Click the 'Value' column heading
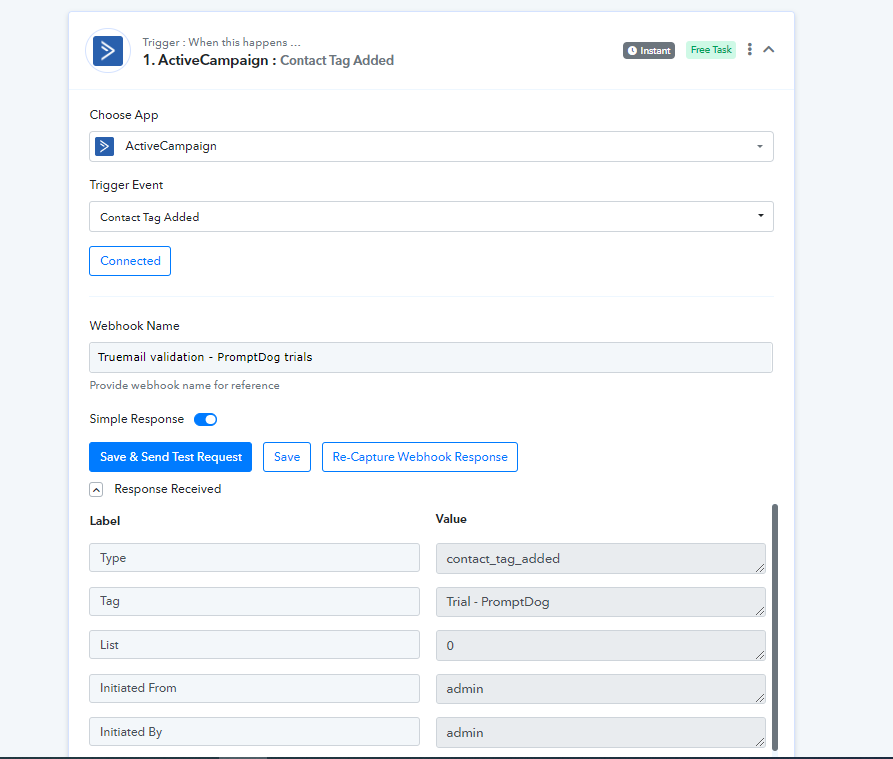The height and width of the screenshot is (759, 893). 451,519
